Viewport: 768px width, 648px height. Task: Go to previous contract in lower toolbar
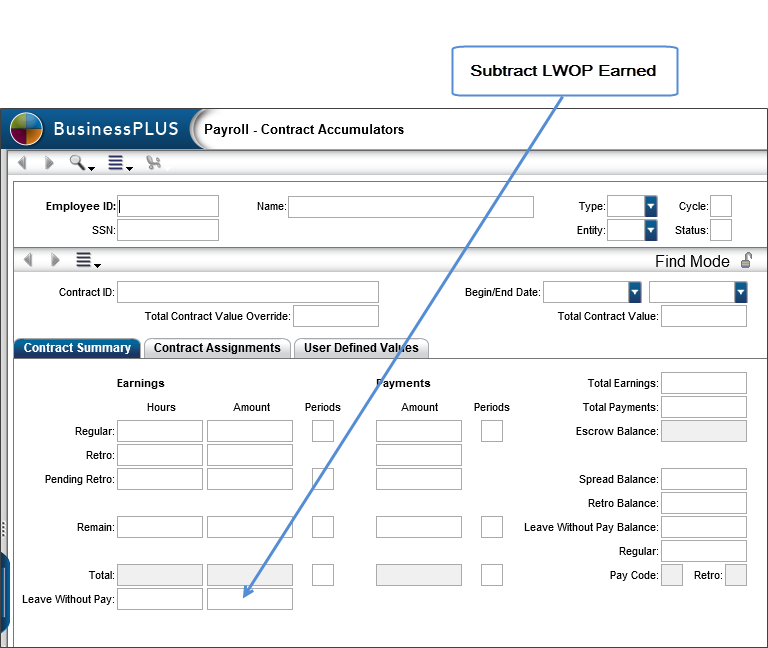tap(28, 260)
